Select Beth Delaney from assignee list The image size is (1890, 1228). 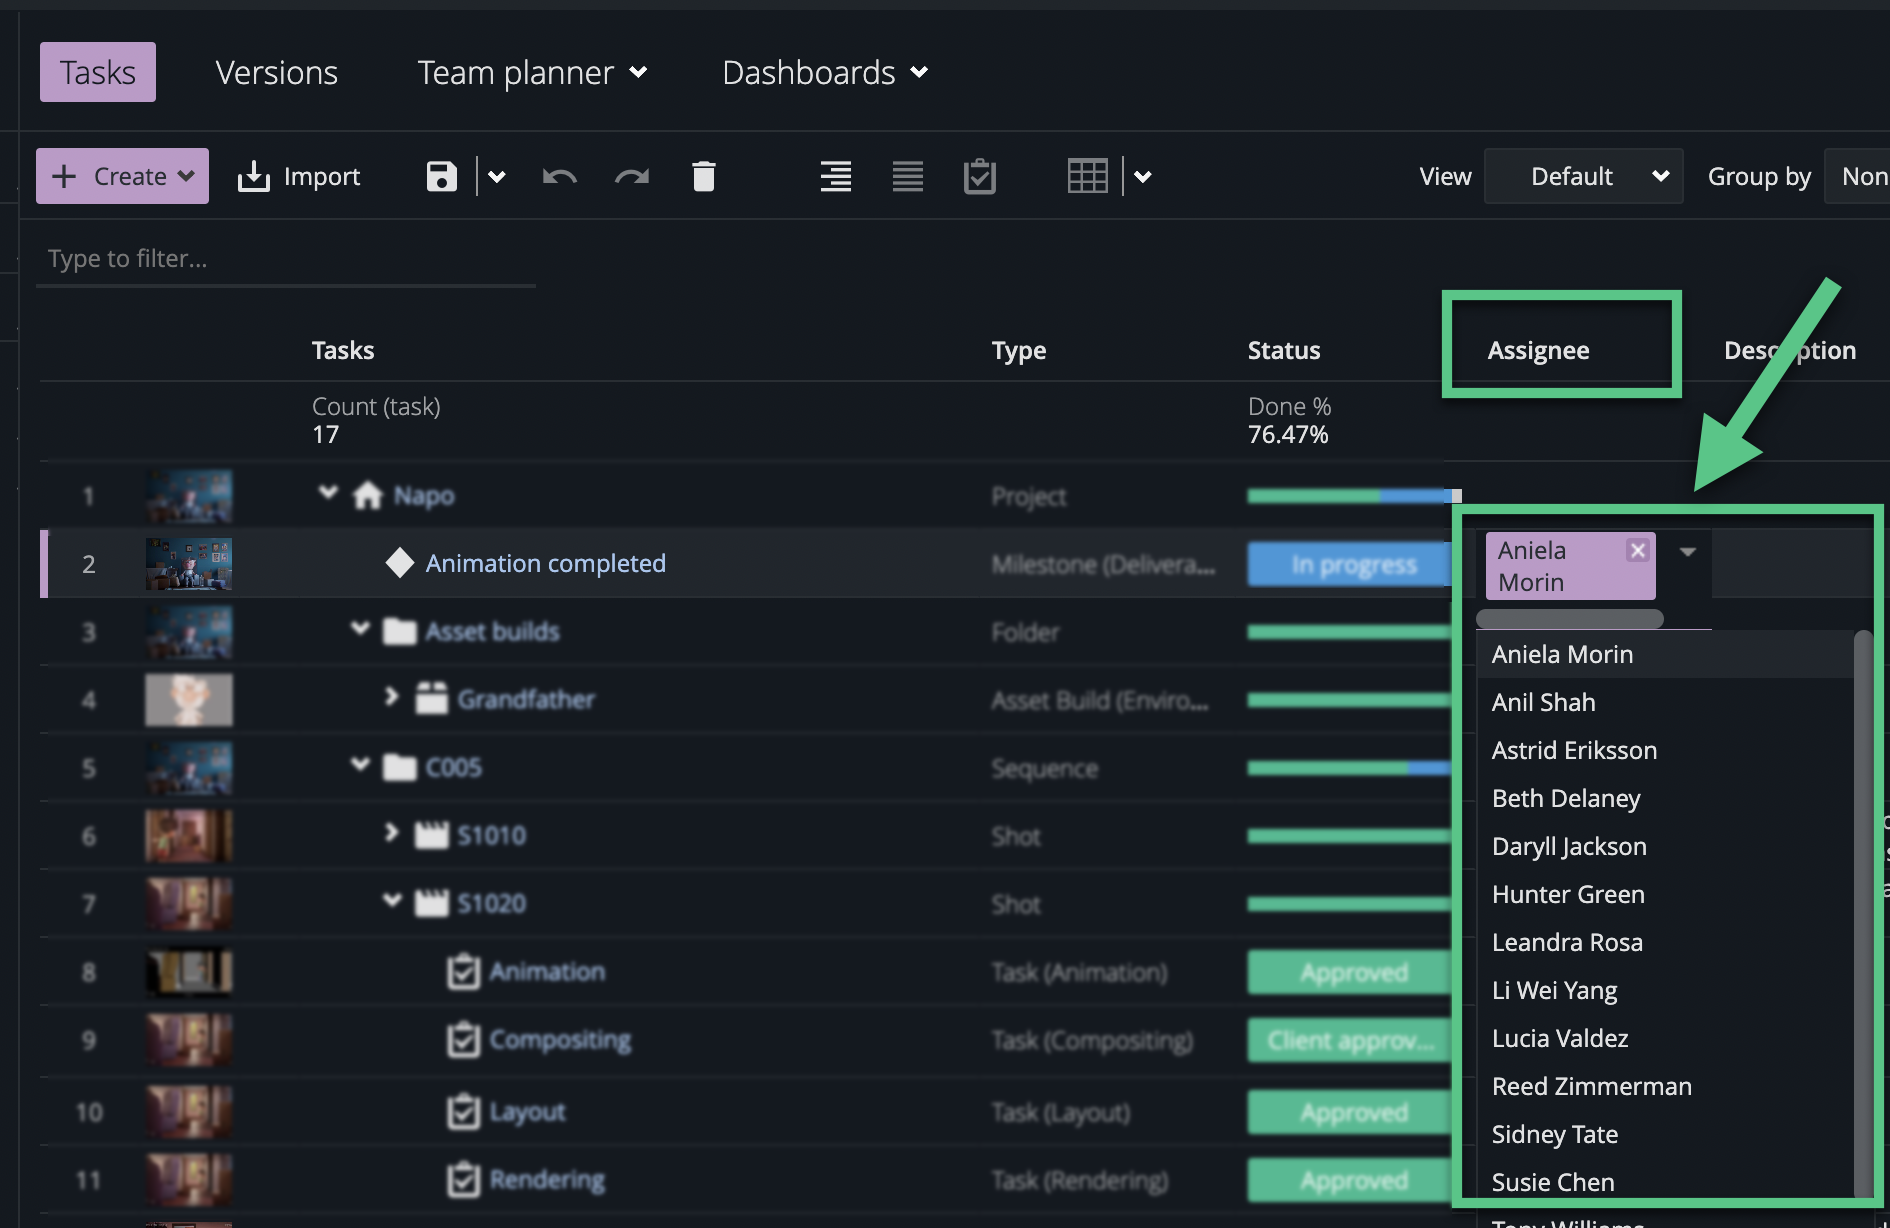point(1566,798)
